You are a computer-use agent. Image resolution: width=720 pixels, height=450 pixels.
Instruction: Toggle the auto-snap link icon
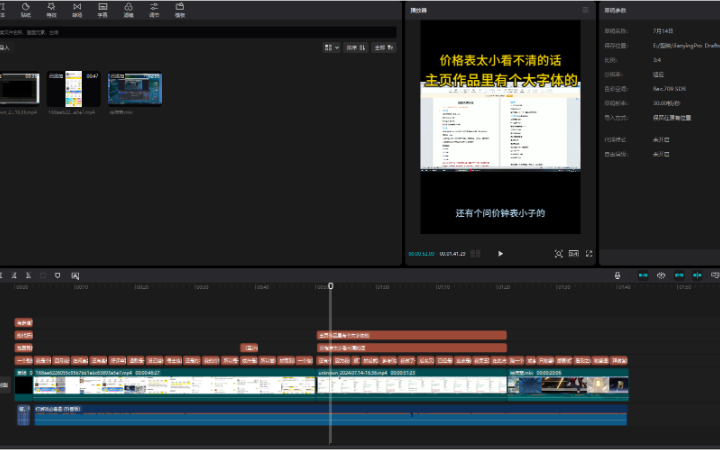661,275
